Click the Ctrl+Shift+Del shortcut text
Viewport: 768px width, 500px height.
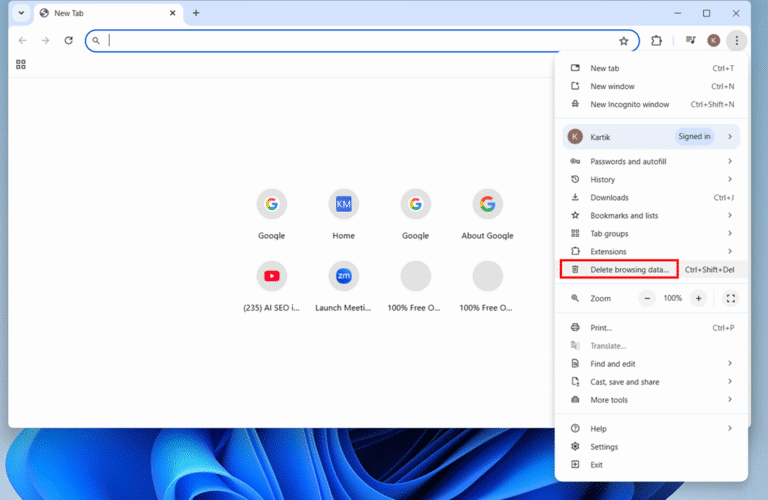pos(709,270)
